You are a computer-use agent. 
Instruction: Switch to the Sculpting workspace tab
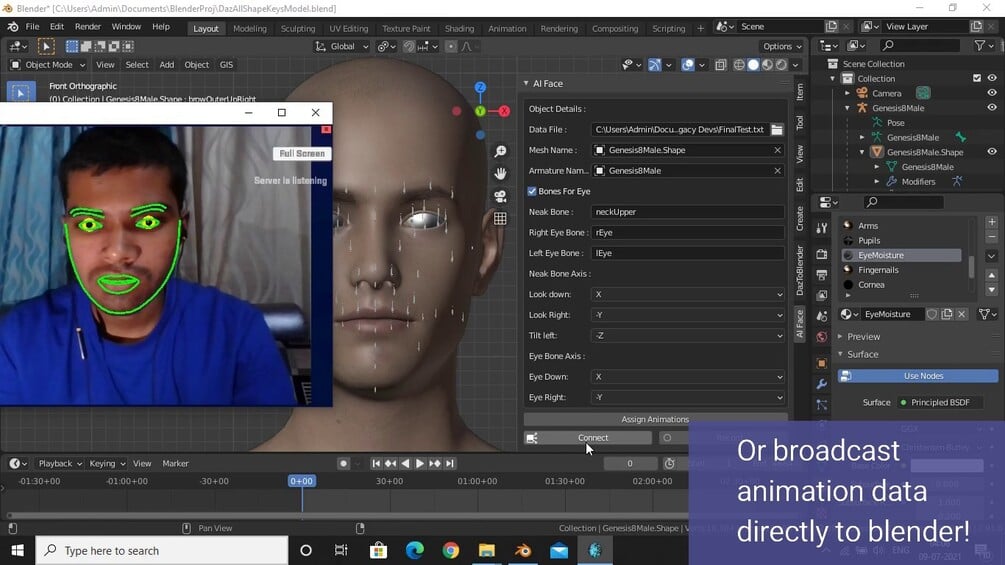[x=297, y=29]
